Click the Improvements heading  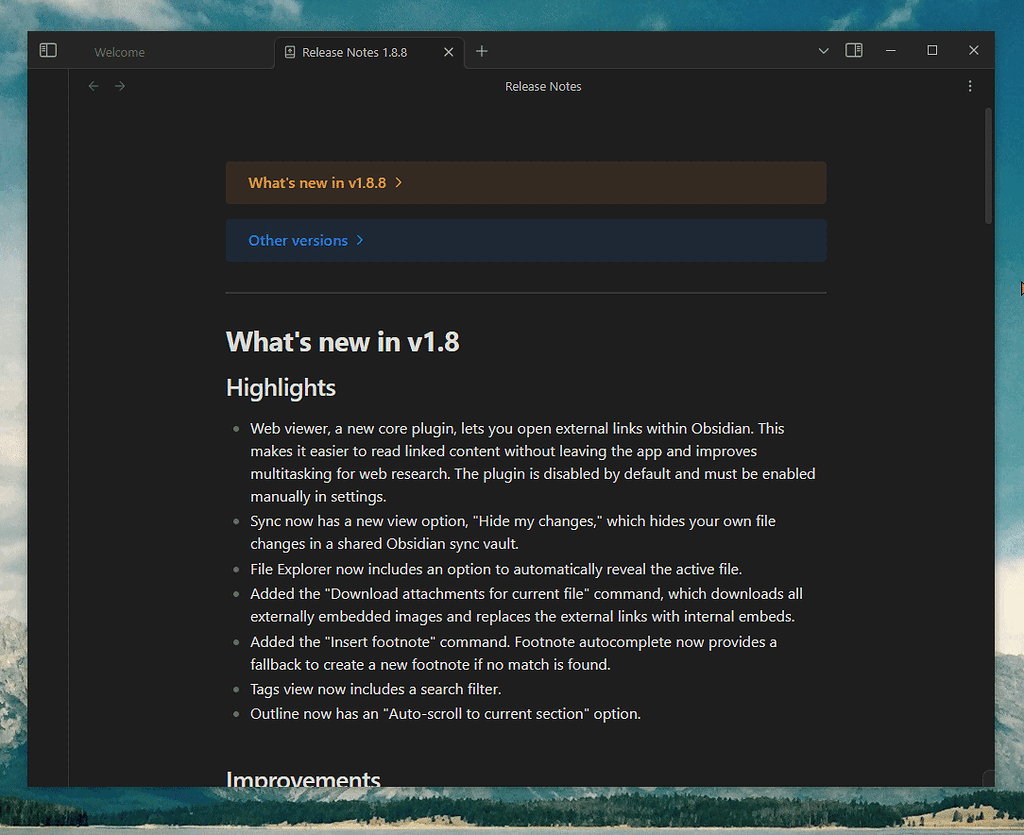click(303, 779)
